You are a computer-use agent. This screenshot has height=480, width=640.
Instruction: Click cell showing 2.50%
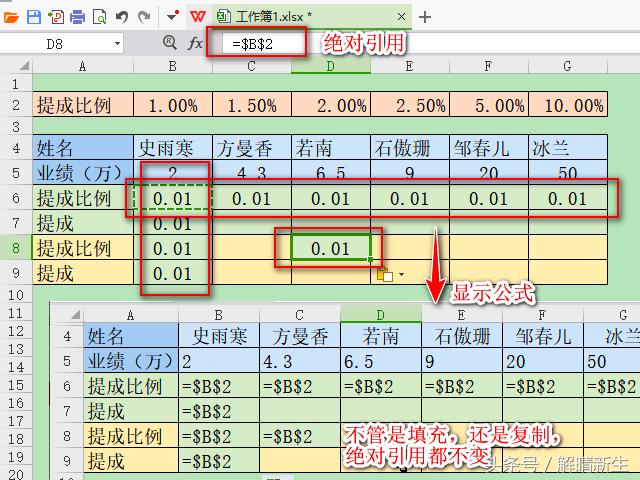point(409,105)
